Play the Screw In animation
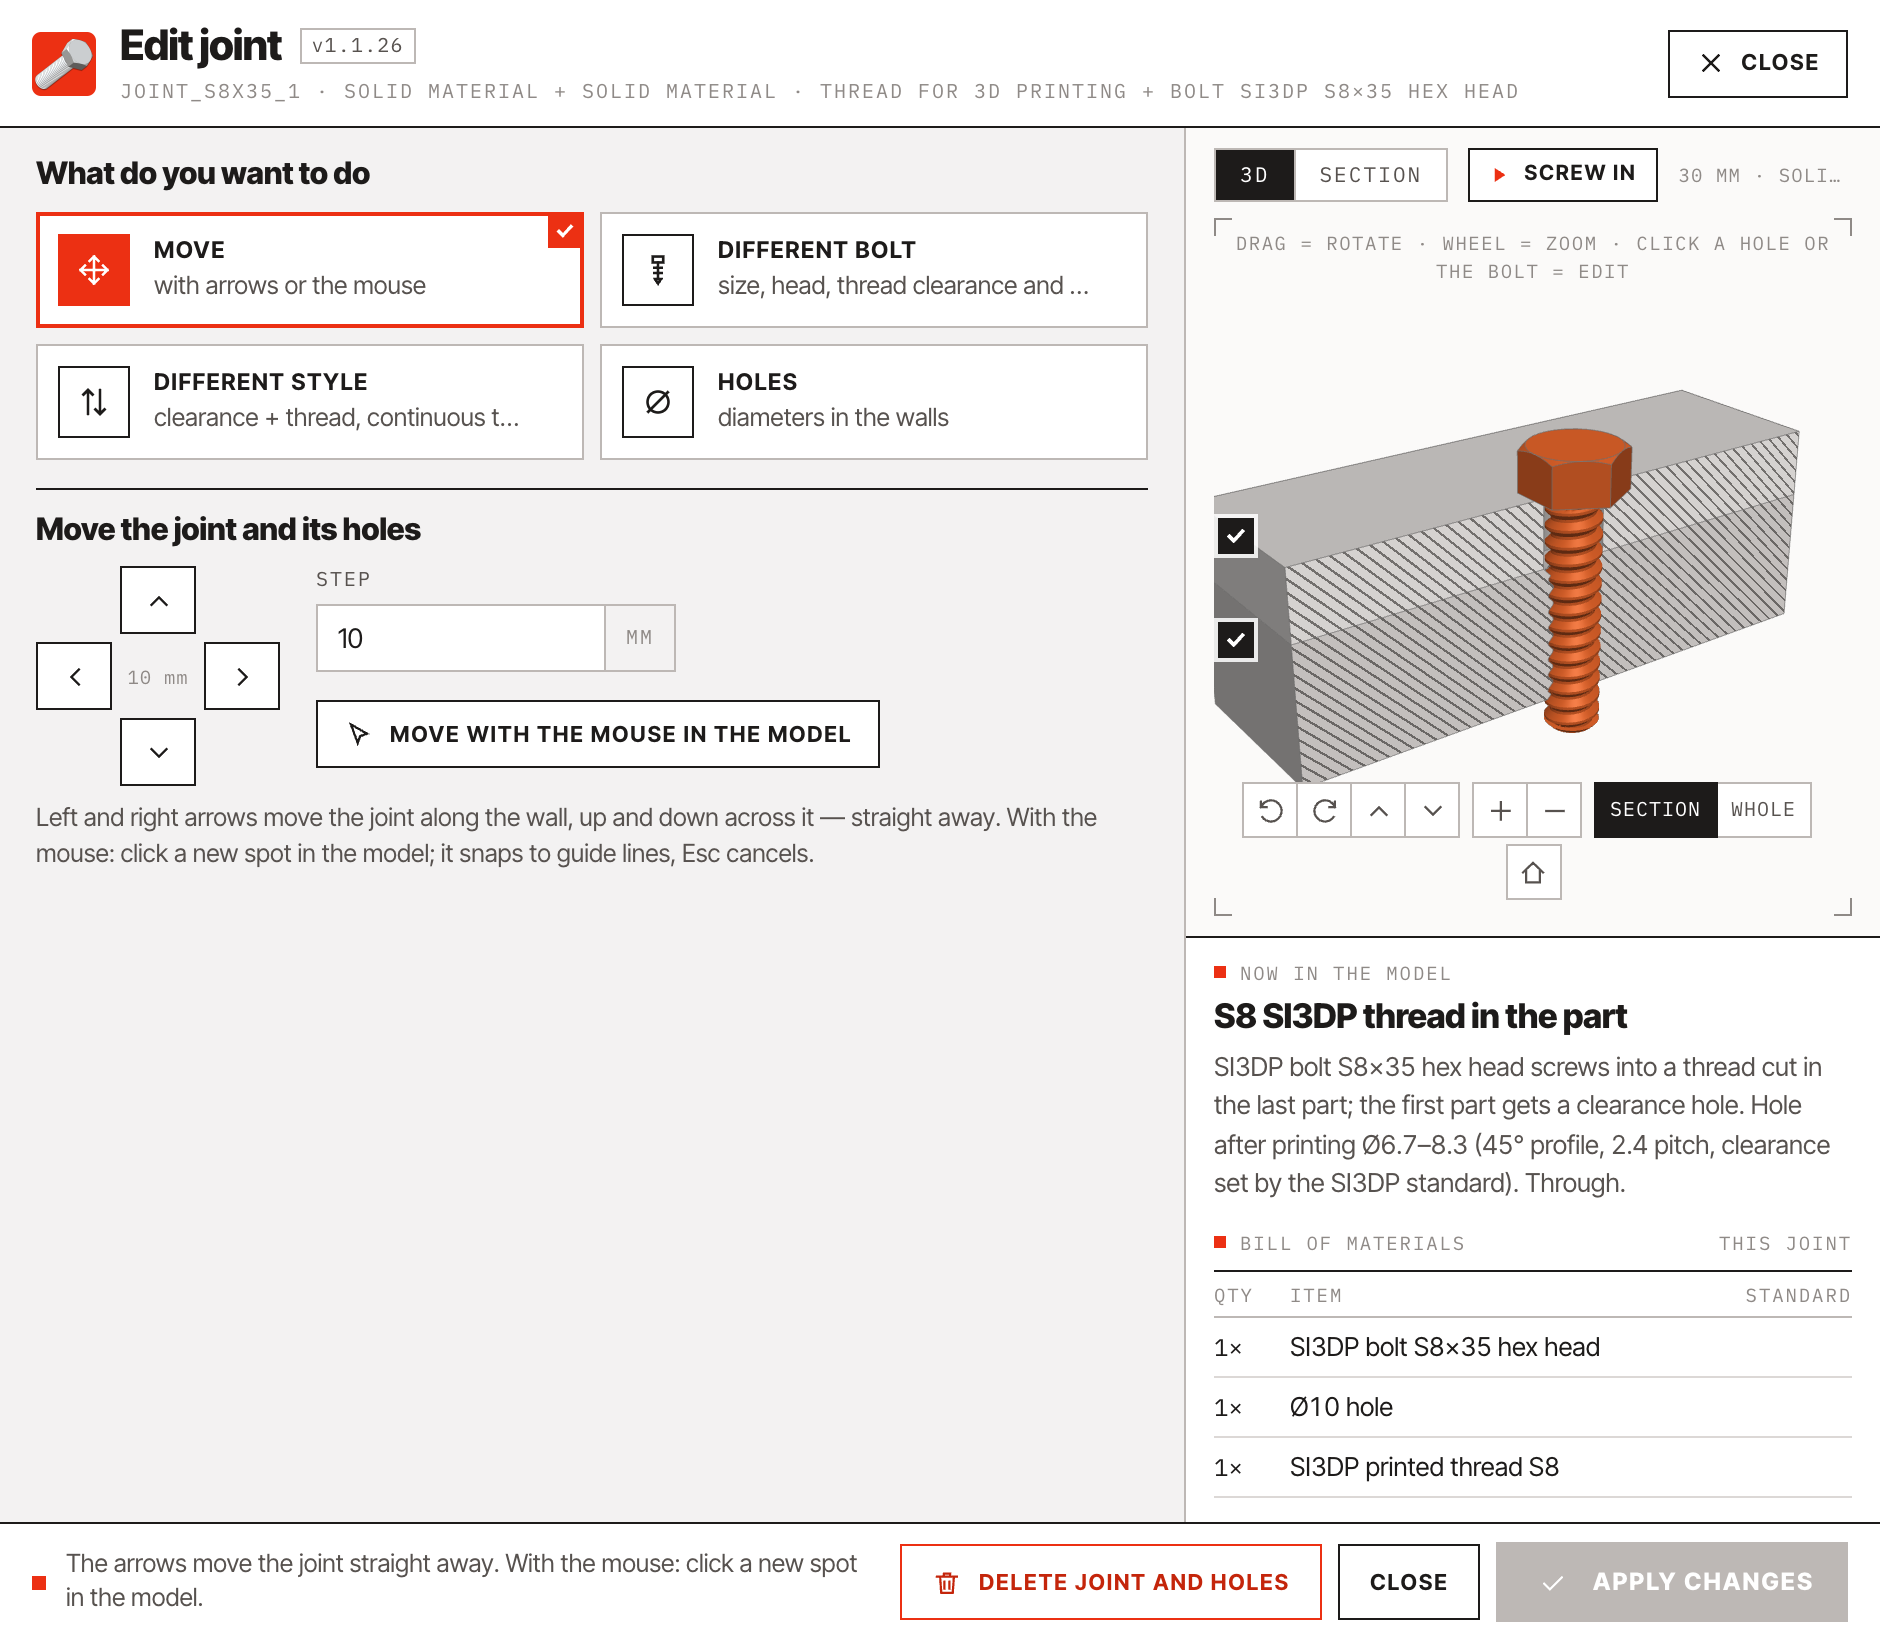This screenshot has width=1880, height=1640. pos(1562,175)
